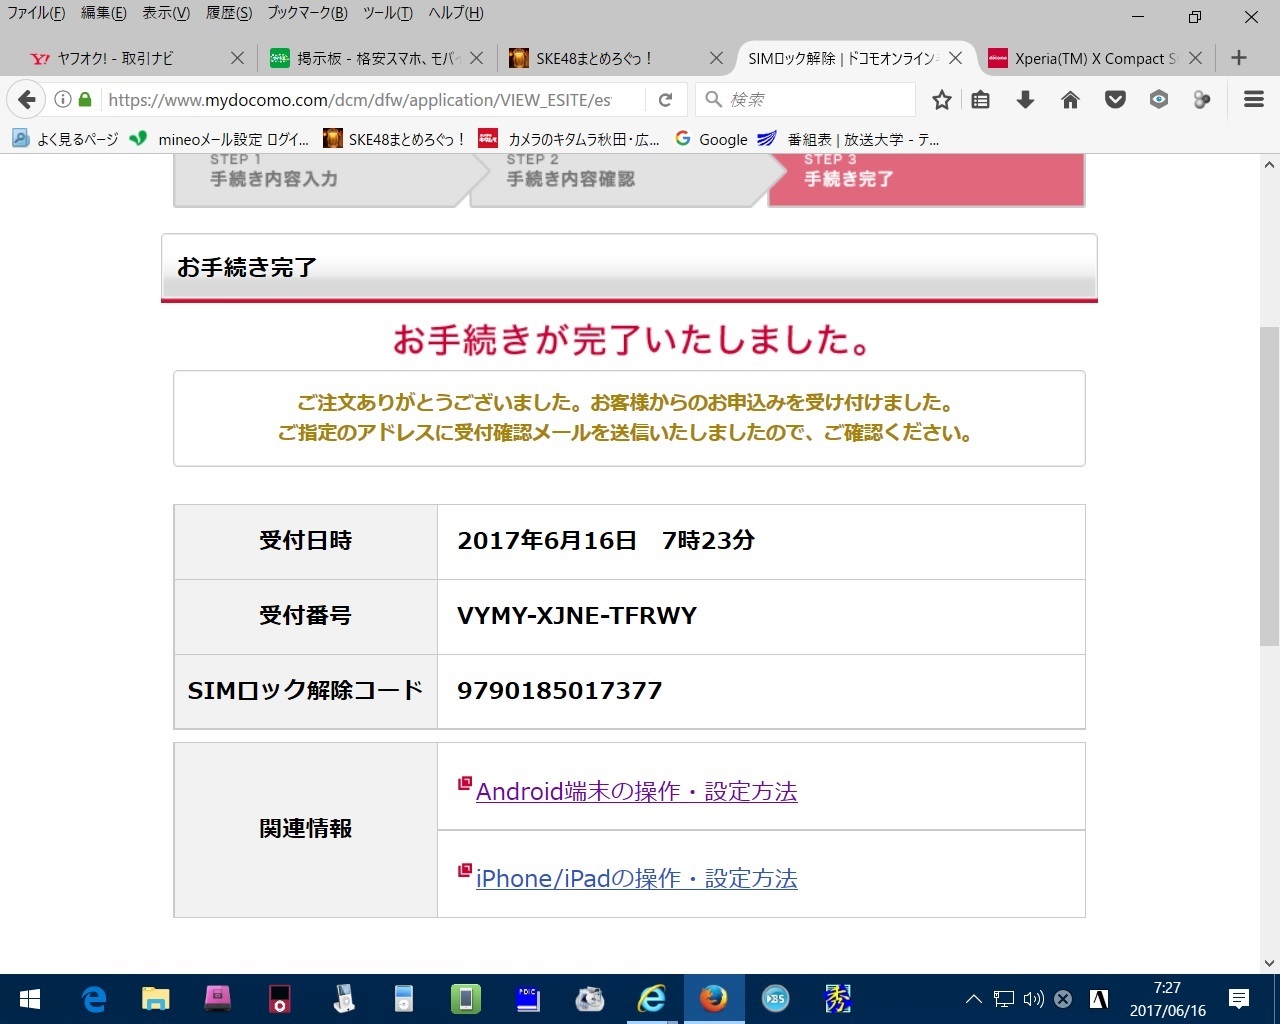Click the reload page button

point(665,100)
